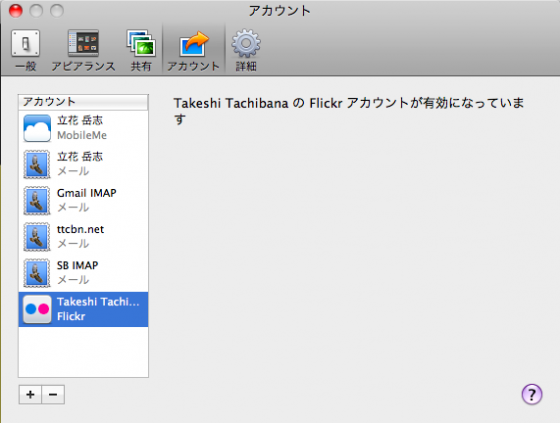Click the Flickr dots icon

37,309
